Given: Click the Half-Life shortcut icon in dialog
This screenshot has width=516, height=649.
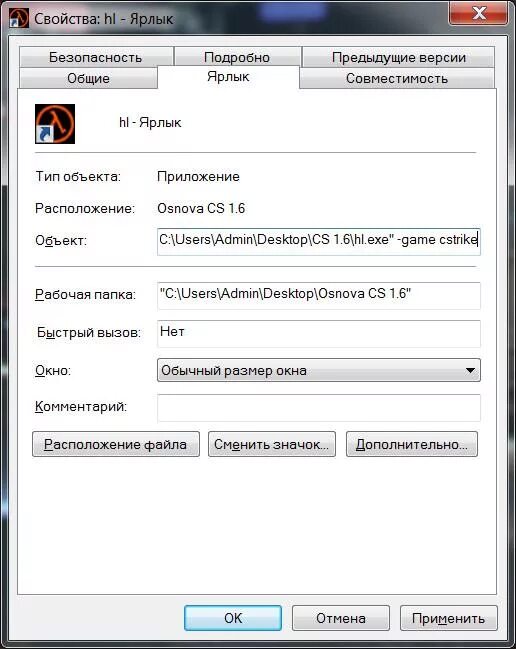Looking at the screenshot, I should (x=55, y=124).
